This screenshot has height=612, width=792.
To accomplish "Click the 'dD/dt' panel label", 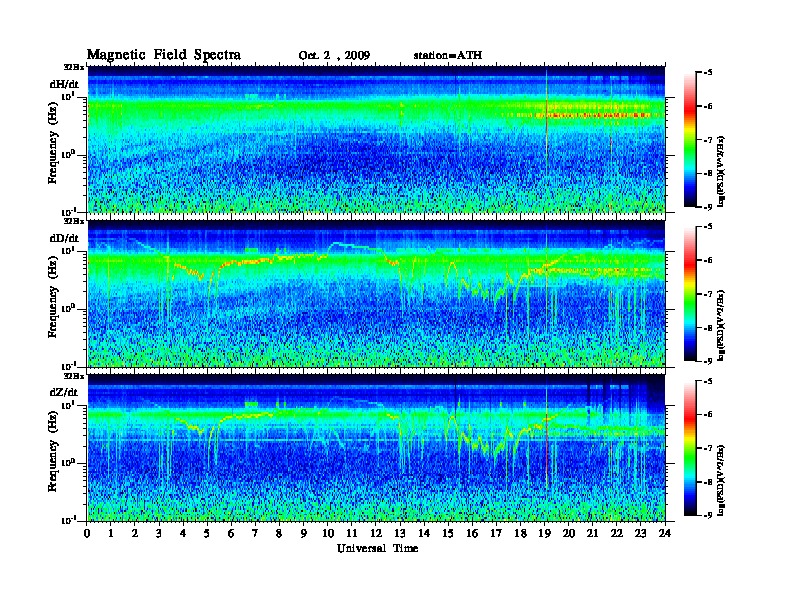I will [64, 238].
